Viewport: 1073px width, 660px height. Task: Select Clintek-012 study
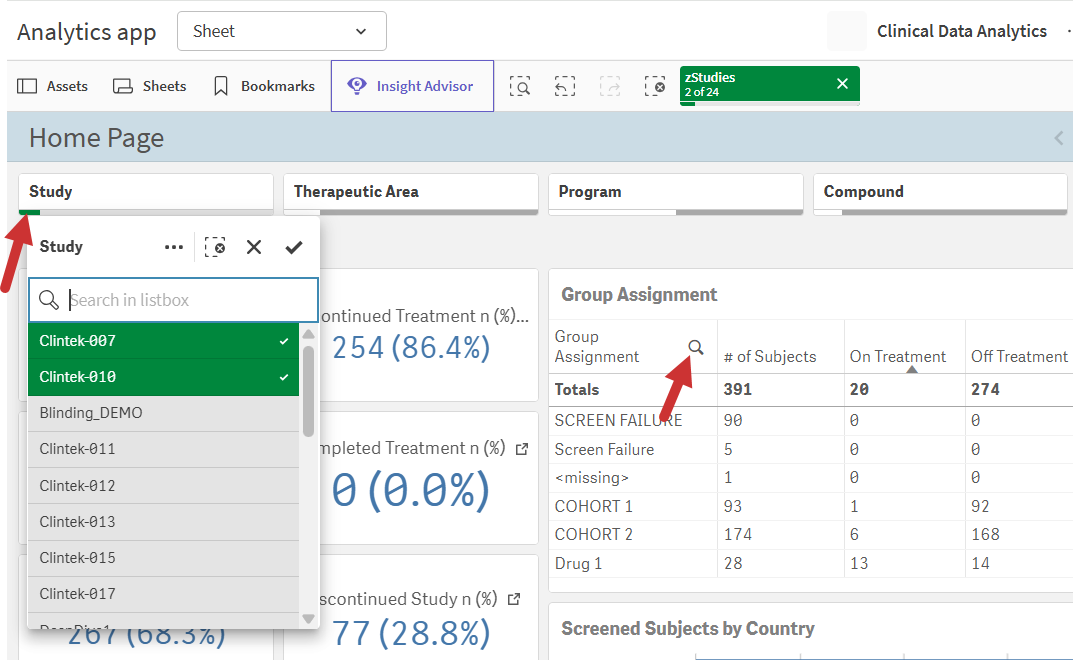[x=164, y=486]
